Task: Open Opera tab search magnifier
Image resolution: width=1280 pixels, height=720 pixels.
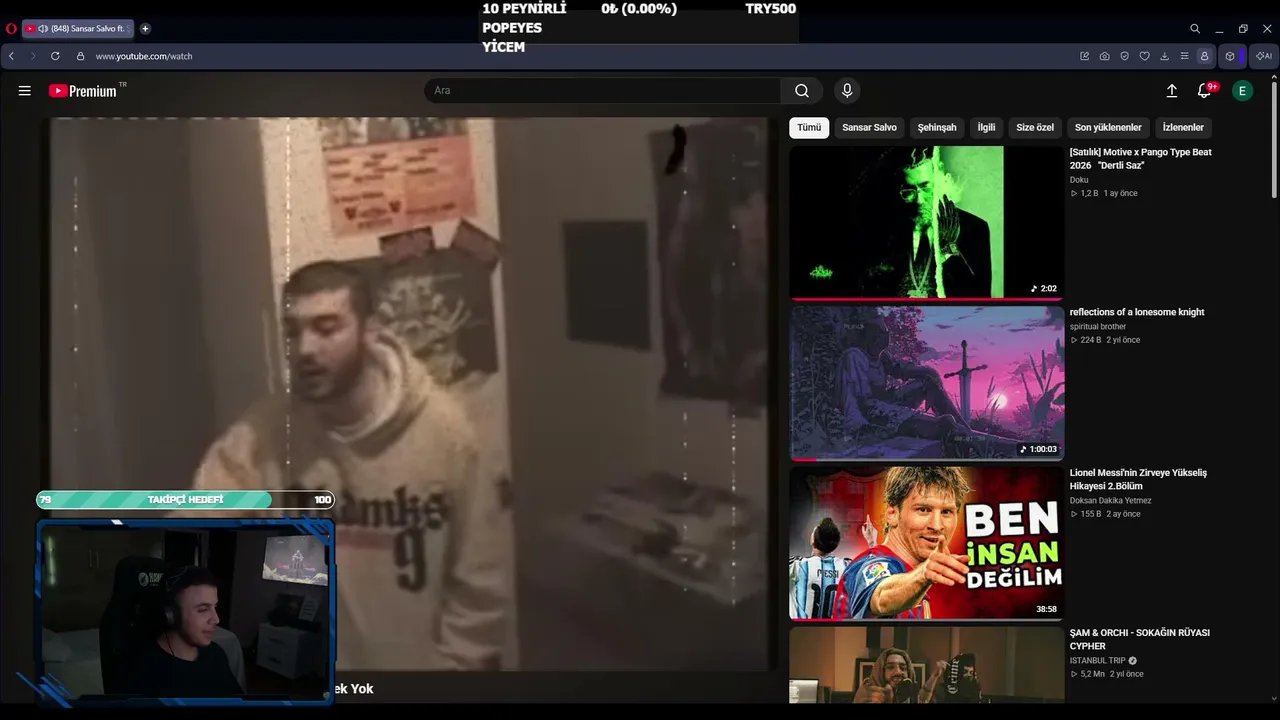Action: [1195, 29]
